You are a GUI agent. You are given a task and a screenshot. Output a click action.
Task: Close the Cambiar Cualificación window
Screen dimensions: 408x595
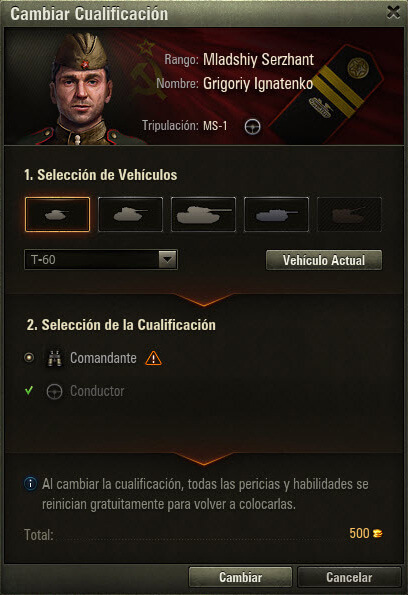(x=393, y=12)
